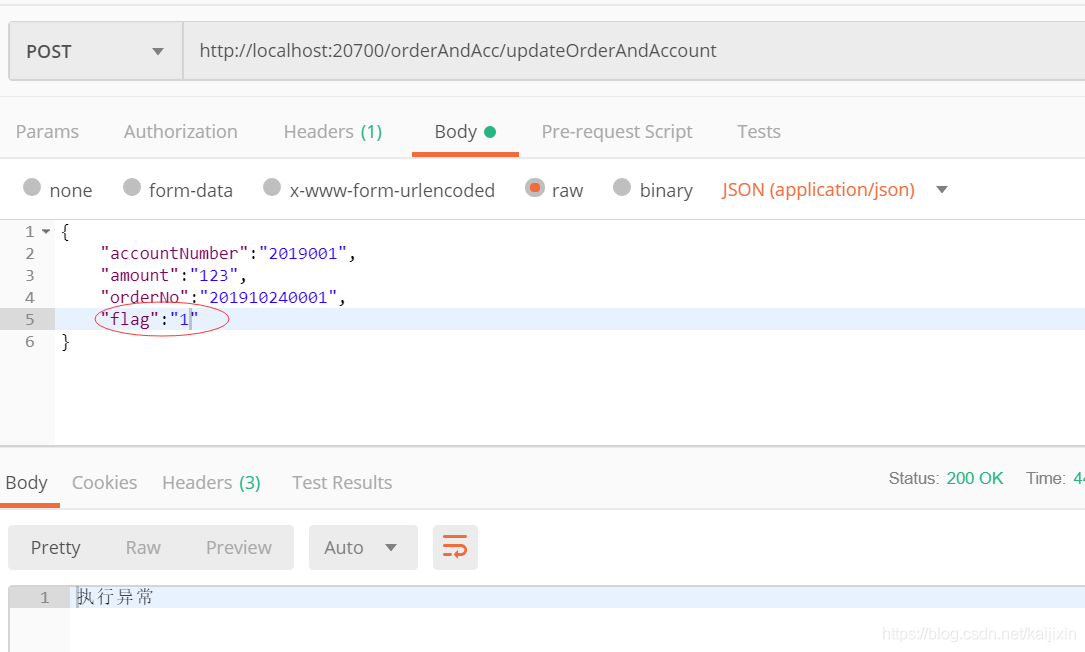Click the "accountNumber" line in editor
1085x652 pixels.
pos(228,253)
